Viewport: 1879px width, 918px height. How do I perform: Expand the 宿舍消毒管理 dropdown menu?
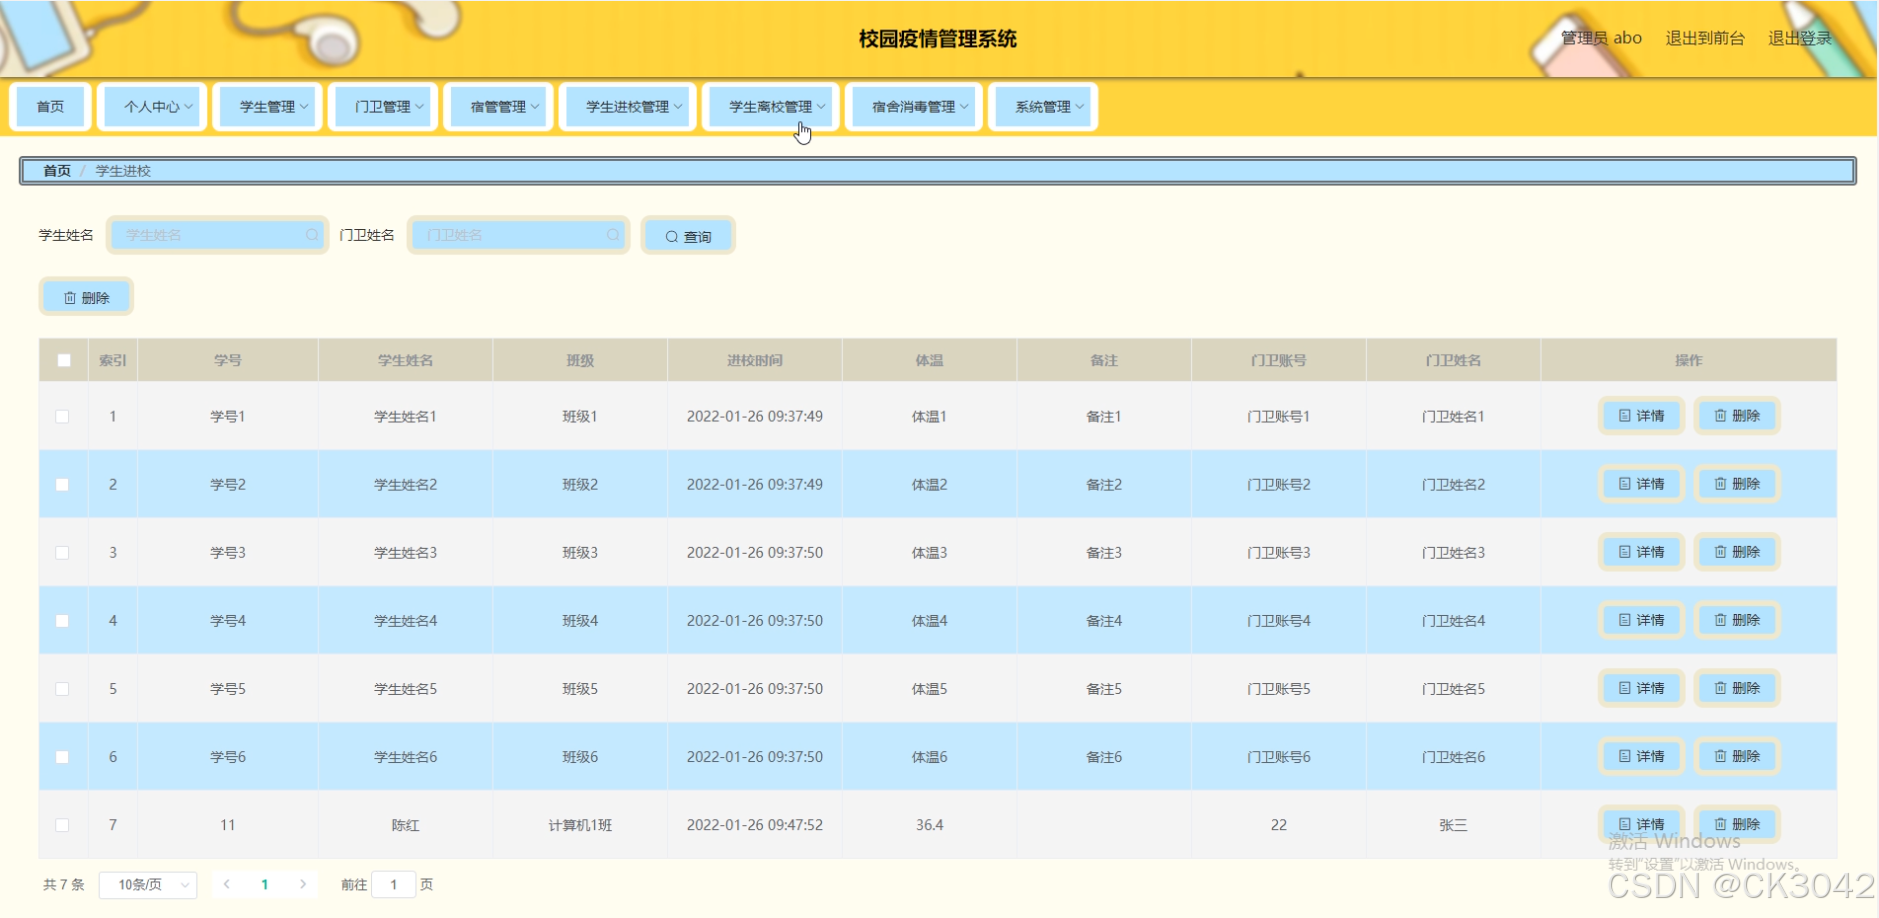914,107
